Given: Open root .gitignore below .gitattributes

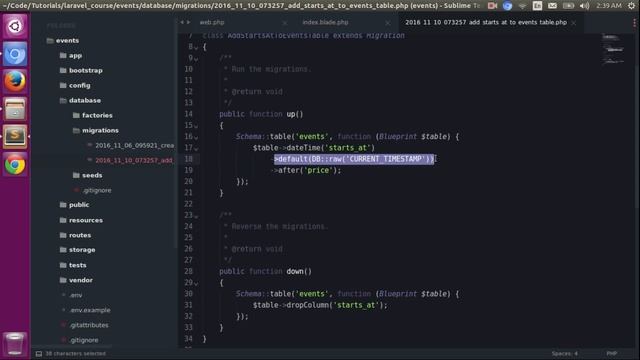Looking at the screenshot, I should pos(84,340).
